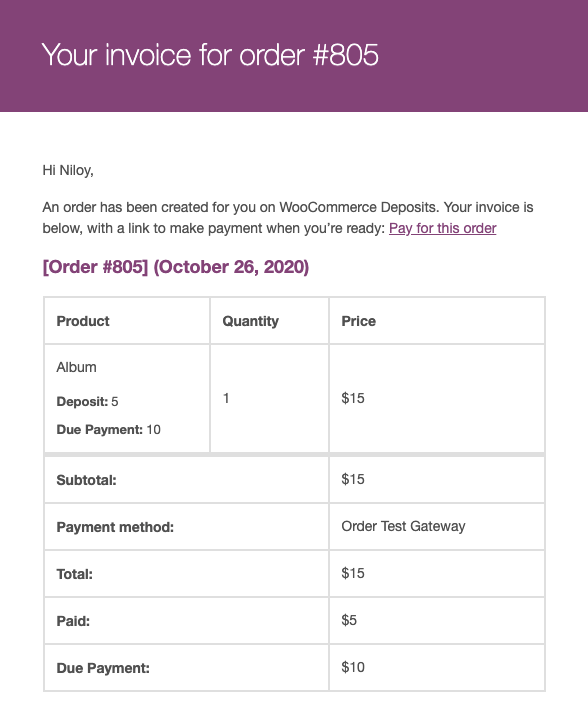Image resolution: width=588 pixels, height=706 pixels.
Task: Click the Due Payment: 10 item detail
Action: (109, 430)
